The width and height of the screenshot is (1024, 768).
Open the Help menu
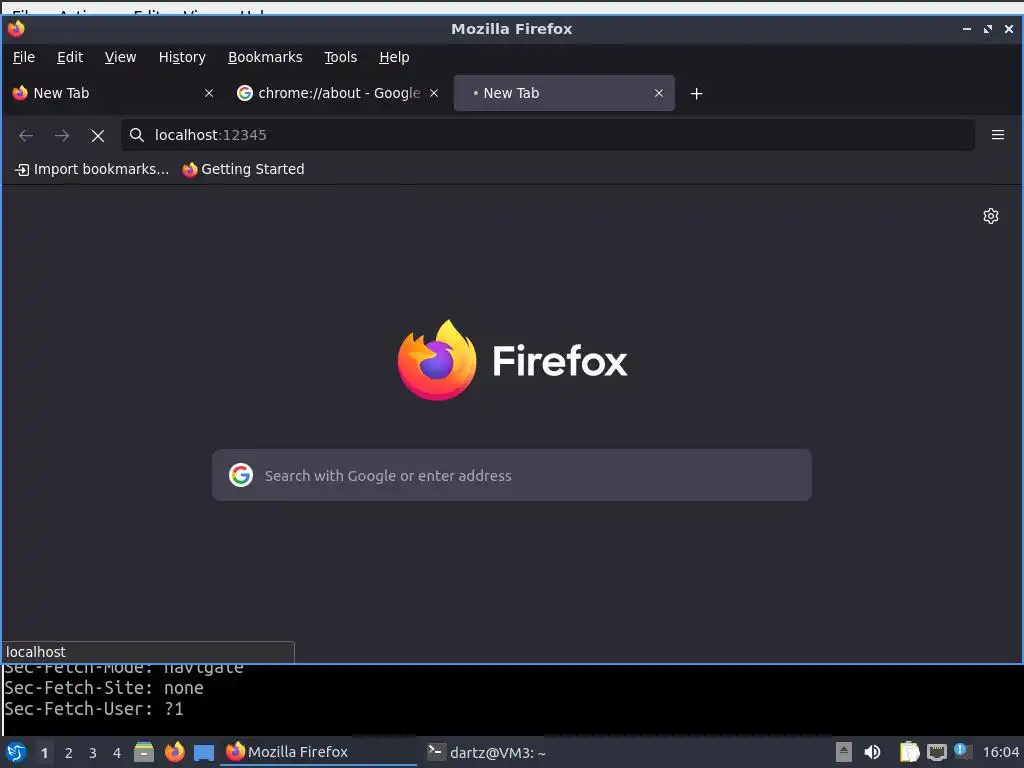[x=394, y=57]
